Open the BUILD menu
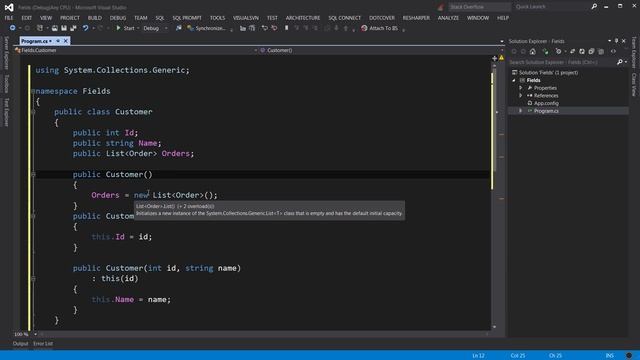 (x=95, y=18)
